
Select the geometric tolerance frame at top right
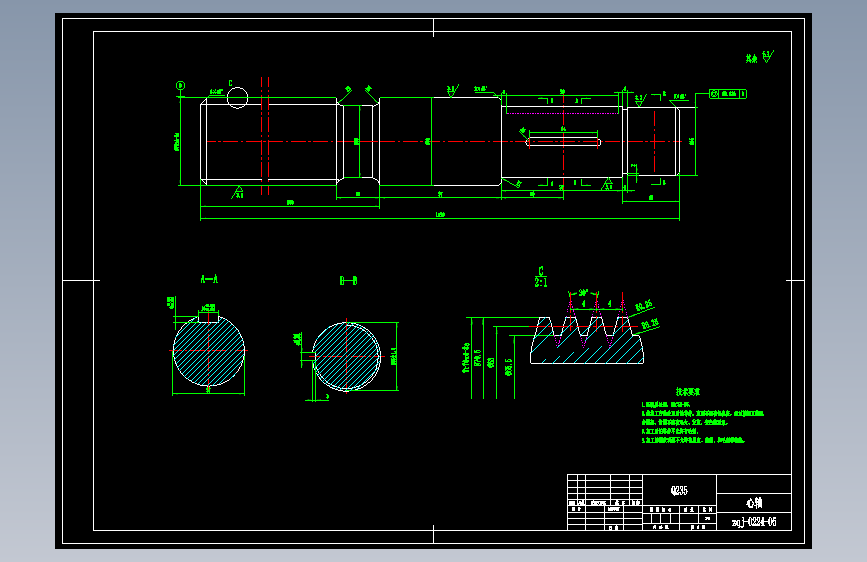(728, 94)
